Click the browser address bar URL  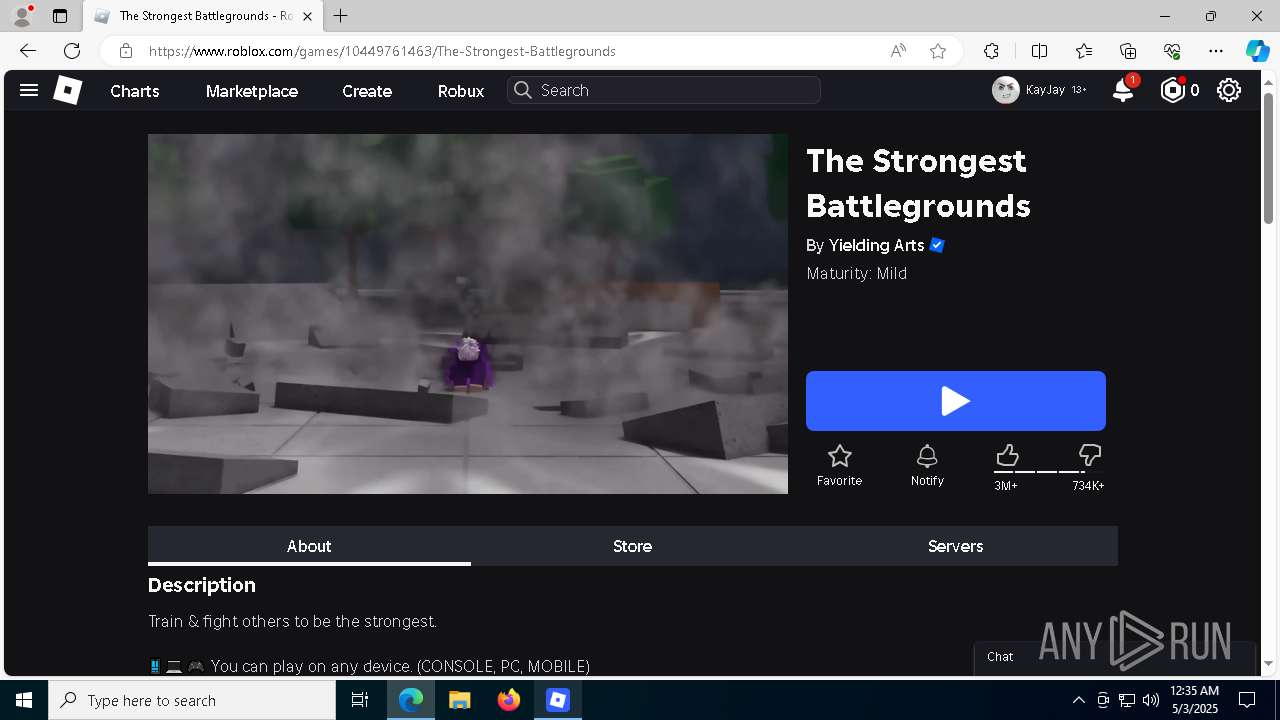pos(382,51)
